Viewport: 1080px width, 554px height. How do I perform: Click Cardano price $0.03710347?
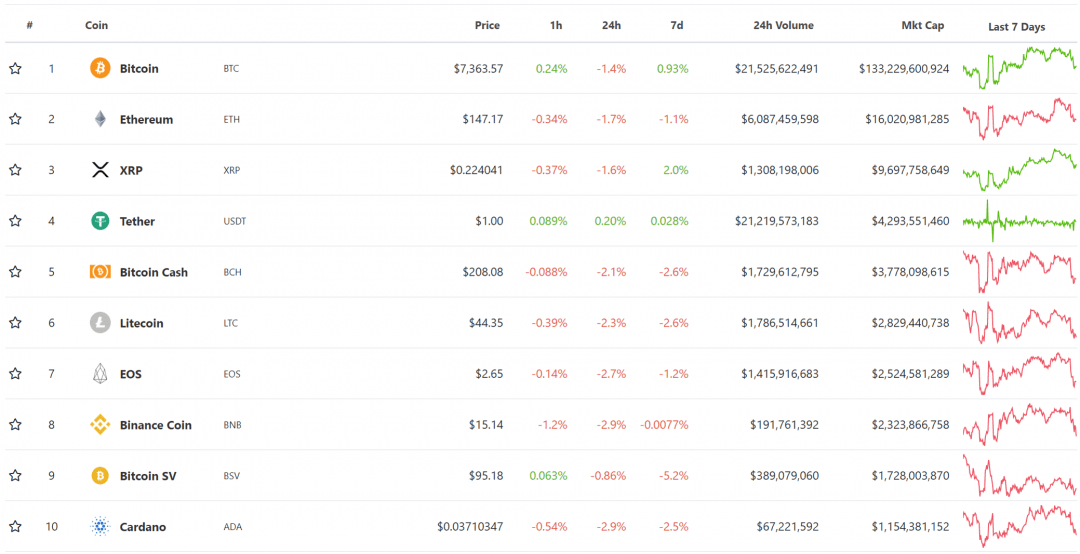point(470,526)
